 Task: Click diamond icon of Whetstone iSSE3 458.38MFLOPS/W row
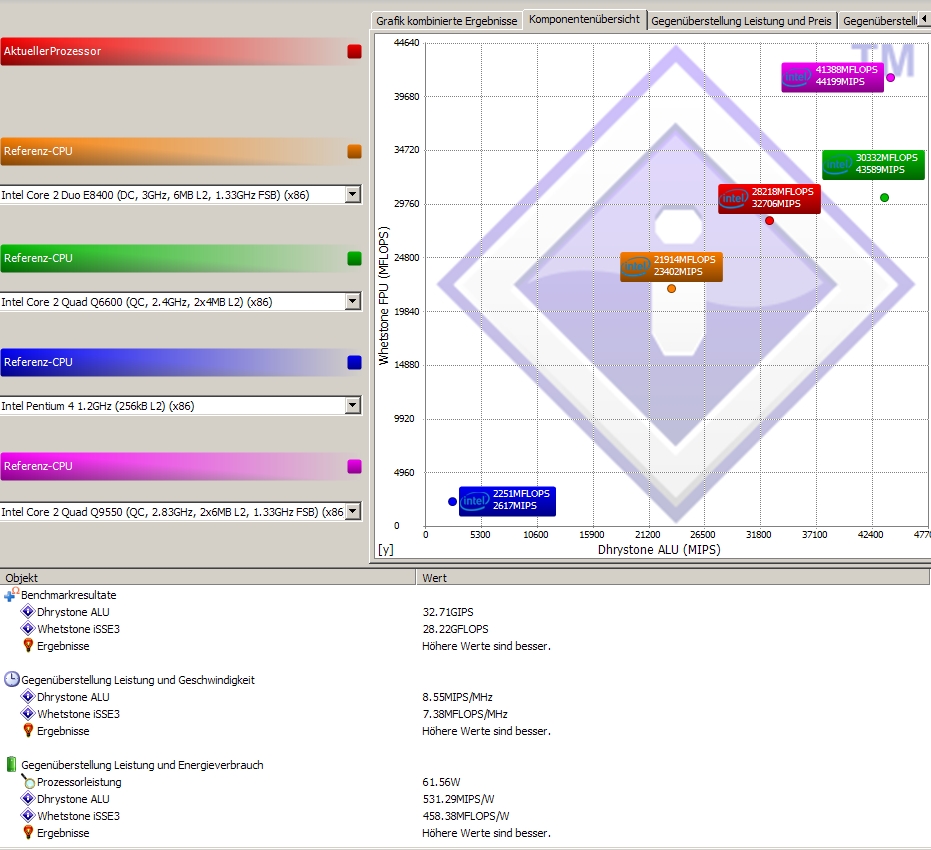coord(28,815)
